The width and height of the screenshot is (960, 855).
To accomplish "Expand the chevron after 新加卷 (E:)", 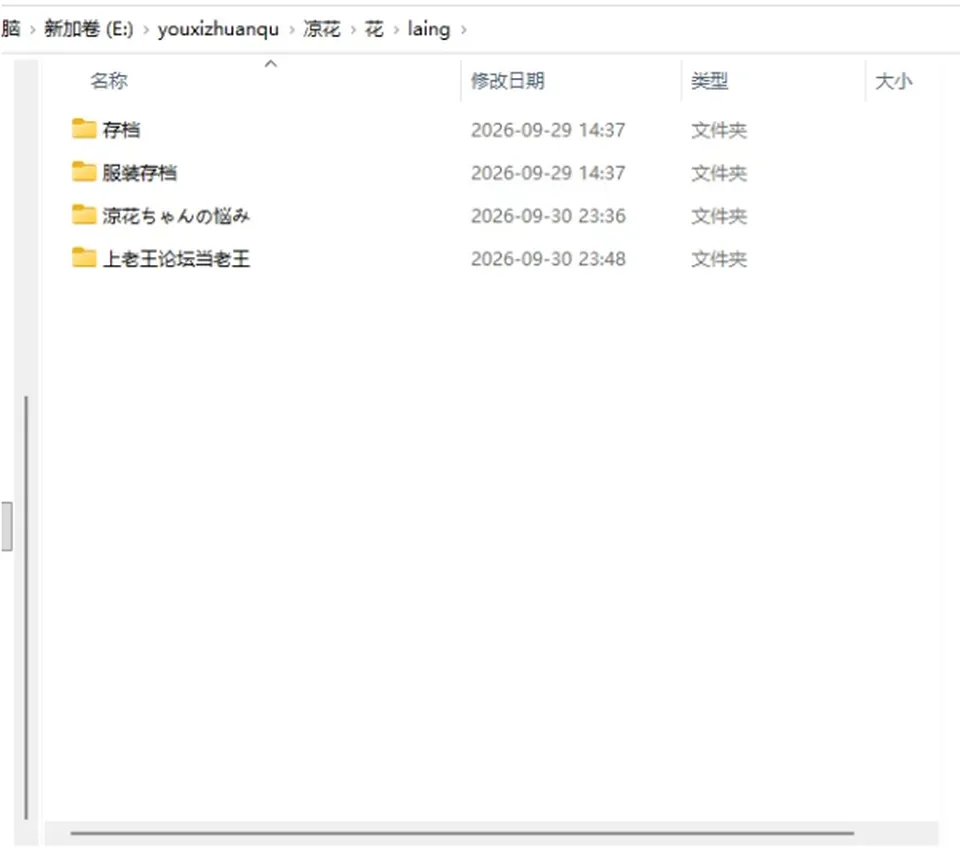I will [x=146, y=29].
